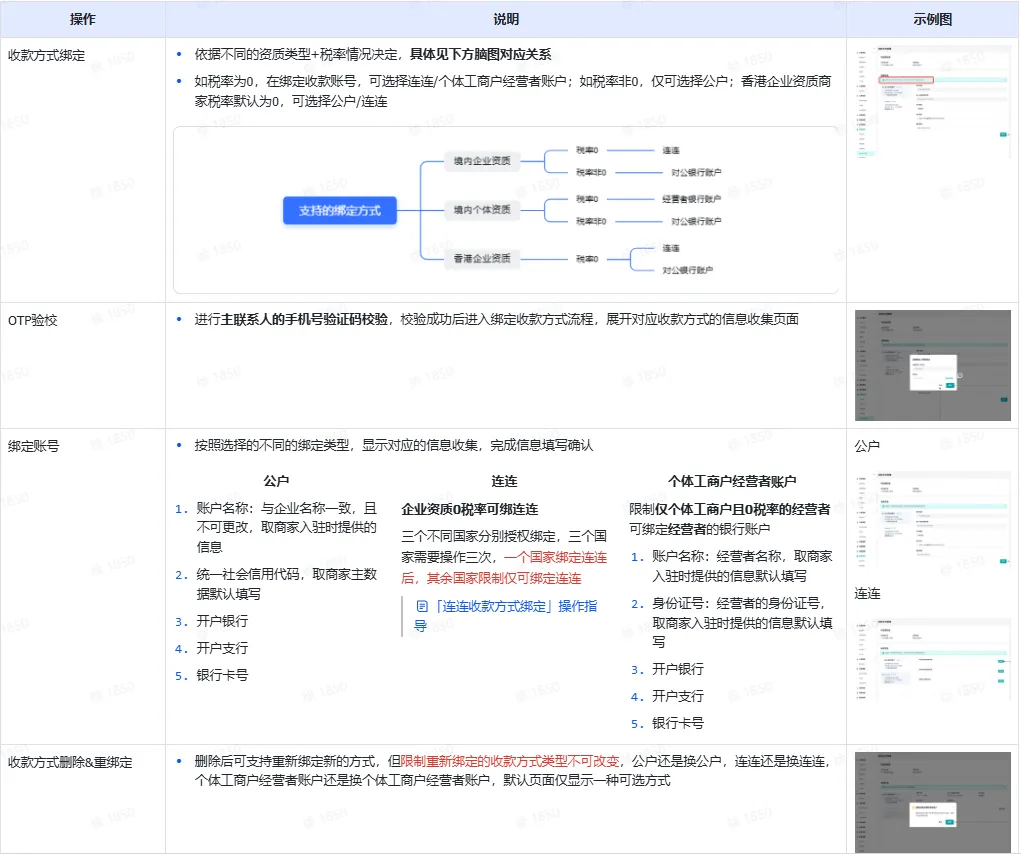Viewport: 1021px width, 854px height.
Task: Click the 收款方式绑定 row label
Action: (46, 55)
